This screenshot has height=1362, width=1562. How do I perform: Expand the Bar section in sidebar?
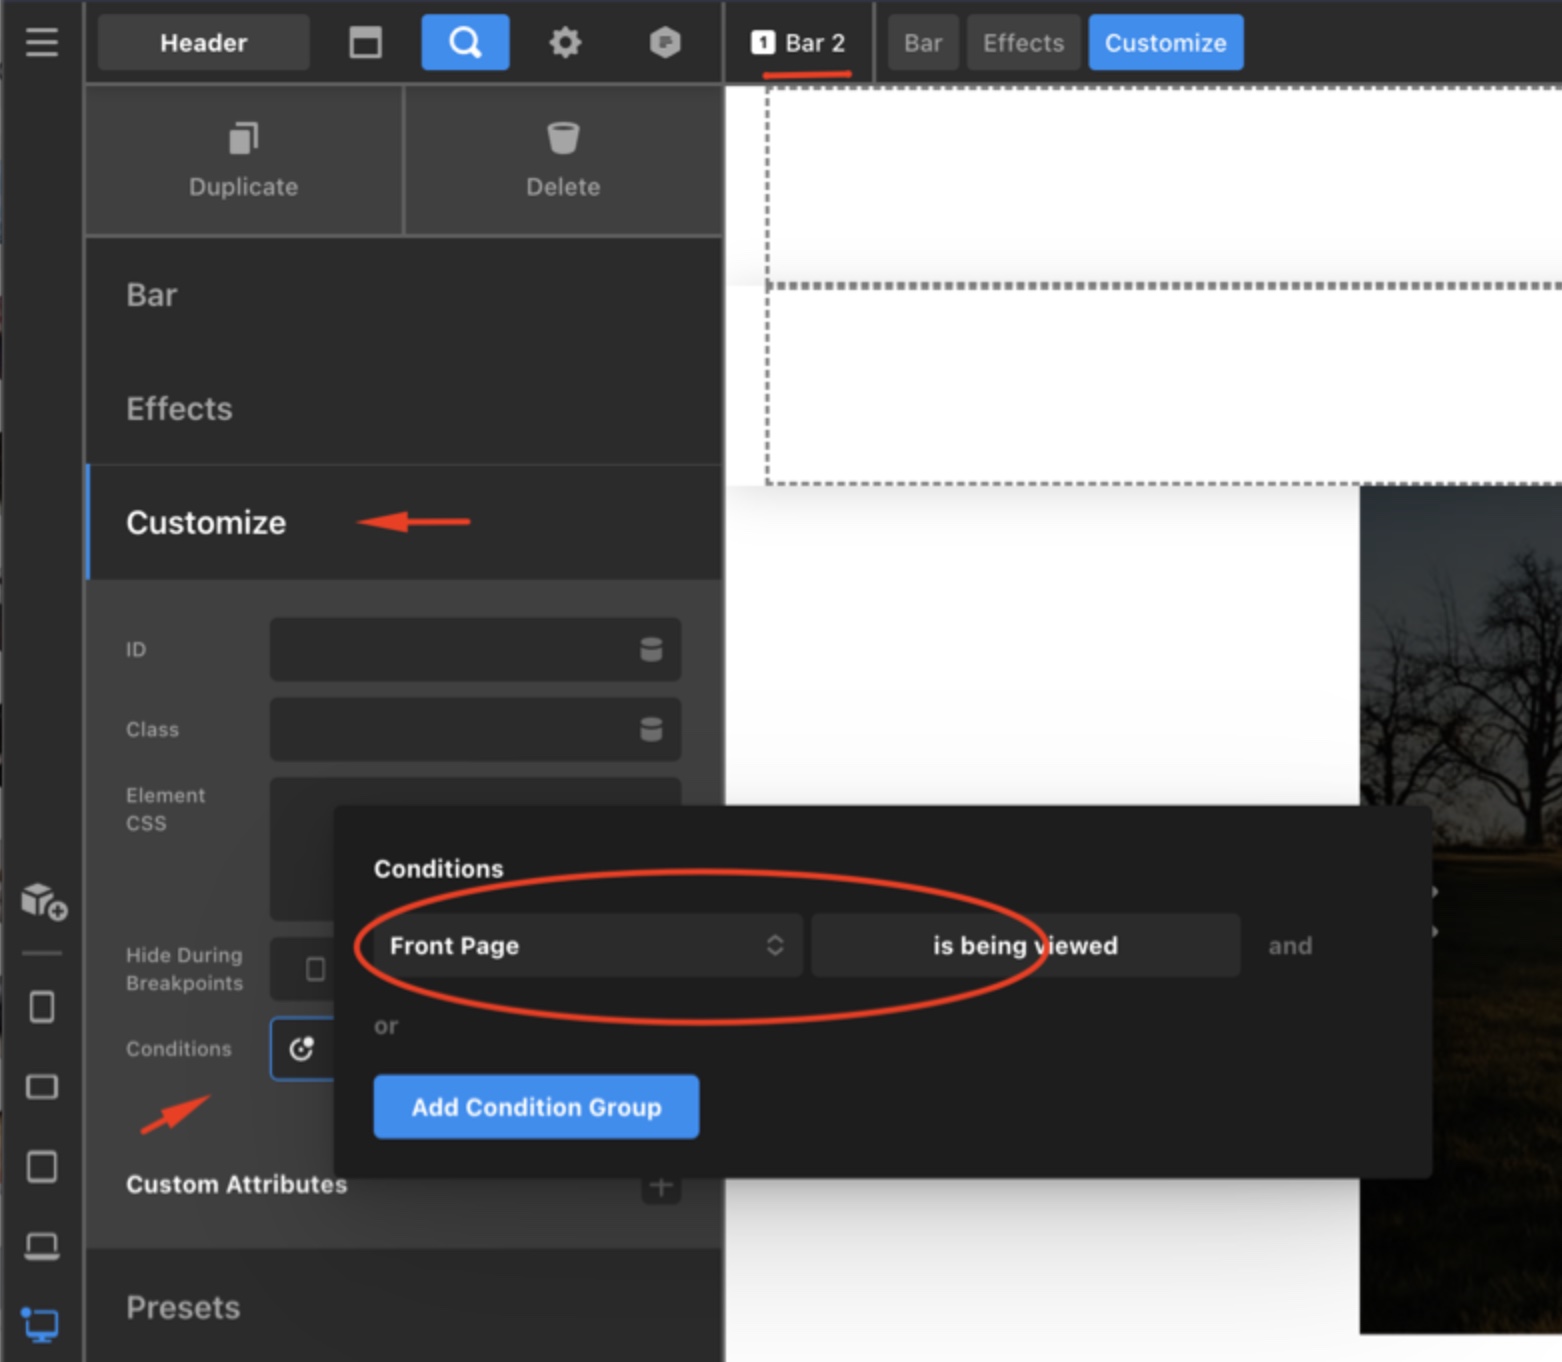pos(152,295)
